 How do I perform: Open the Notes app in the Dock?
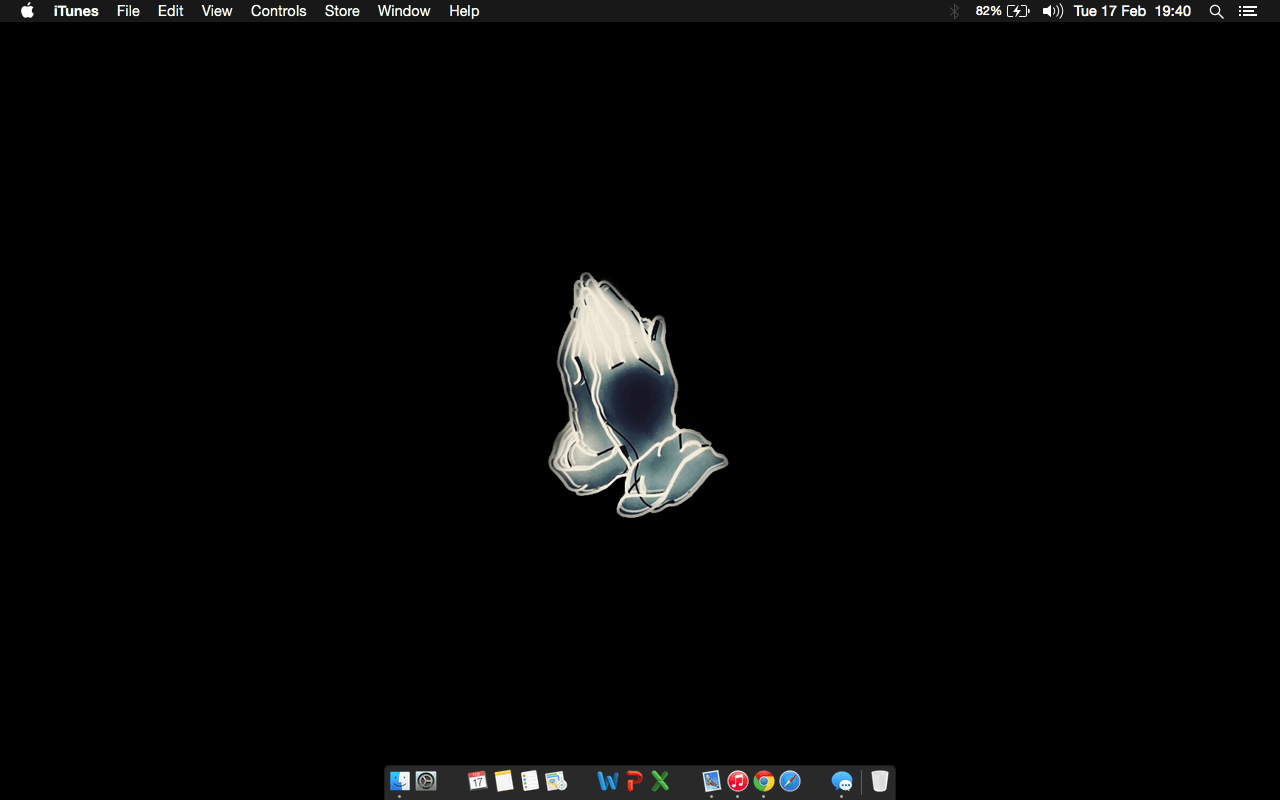pyautogui.click(x=504, y=781)
